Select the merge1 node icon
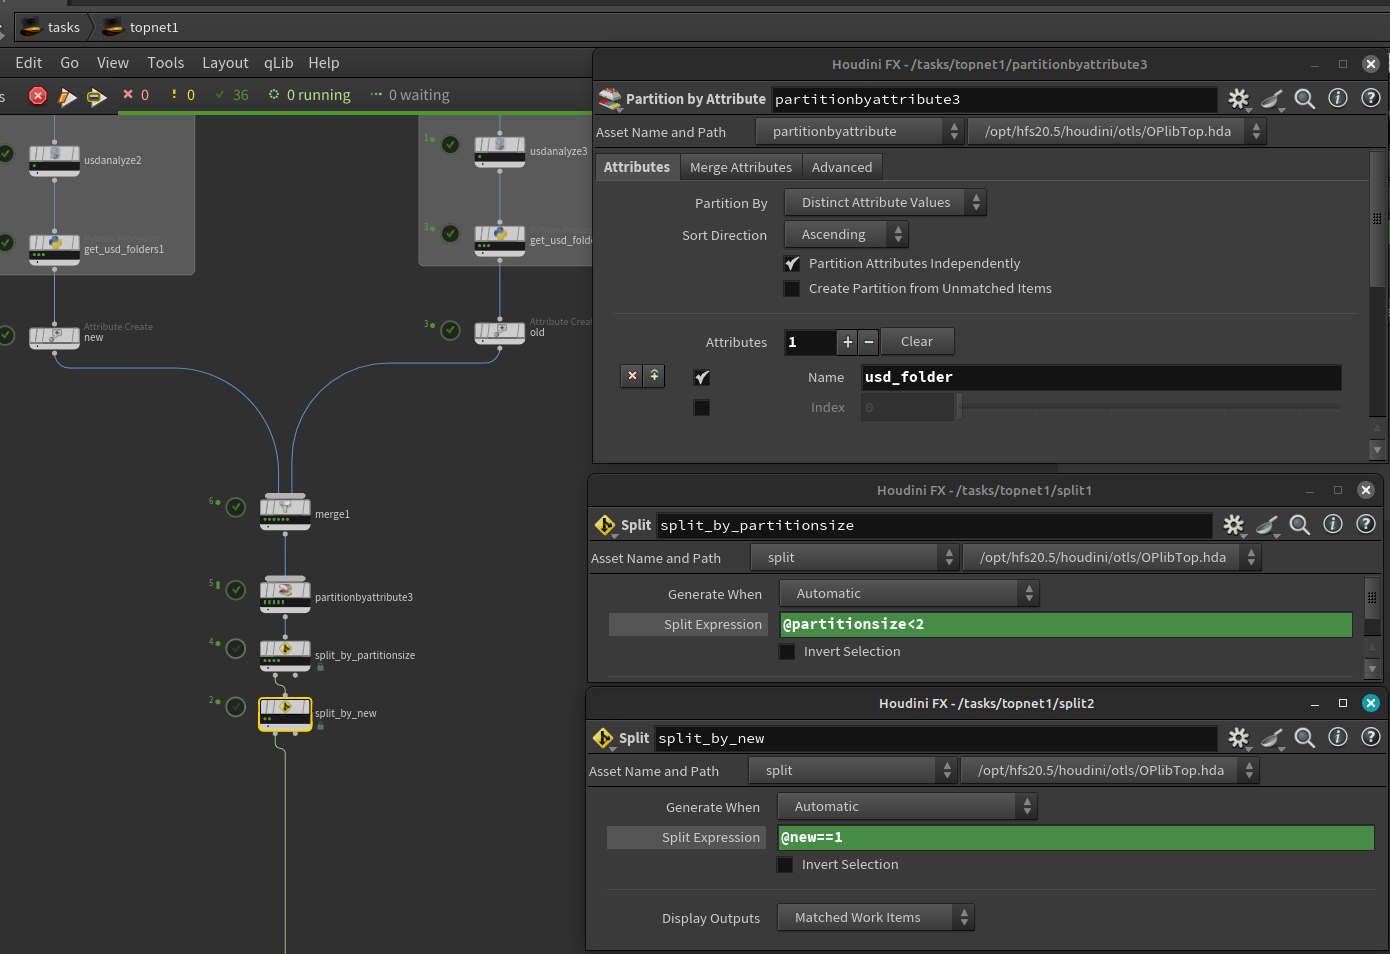The height and width of the screenshot is (954, 1390). point(285,511)
